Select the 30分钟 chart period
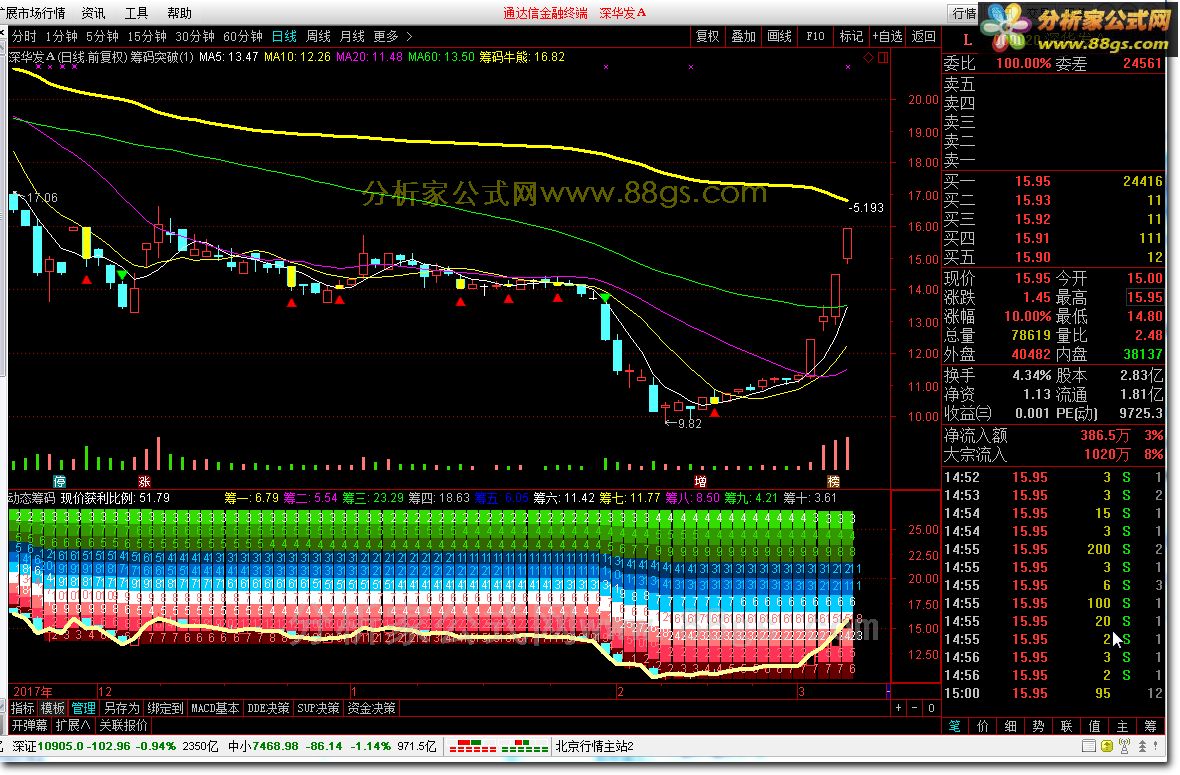The width and height of the screenshot is (1180, 775). 195,36
